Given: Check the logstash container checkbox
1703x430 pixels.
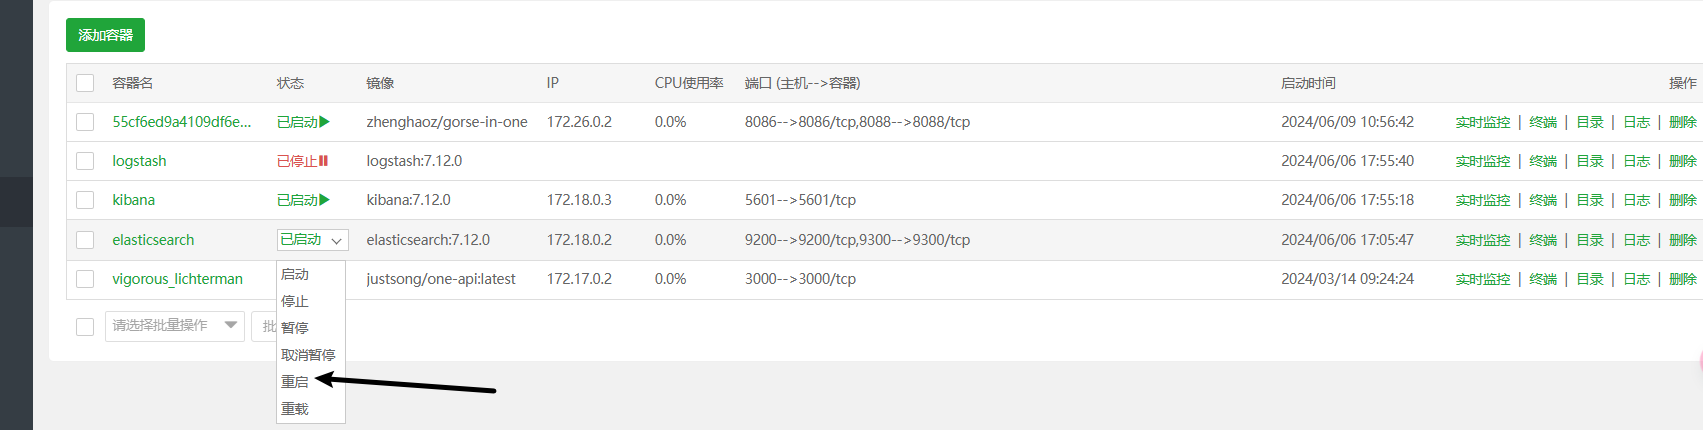Looking at the screenshot, I should click(85, 161).
